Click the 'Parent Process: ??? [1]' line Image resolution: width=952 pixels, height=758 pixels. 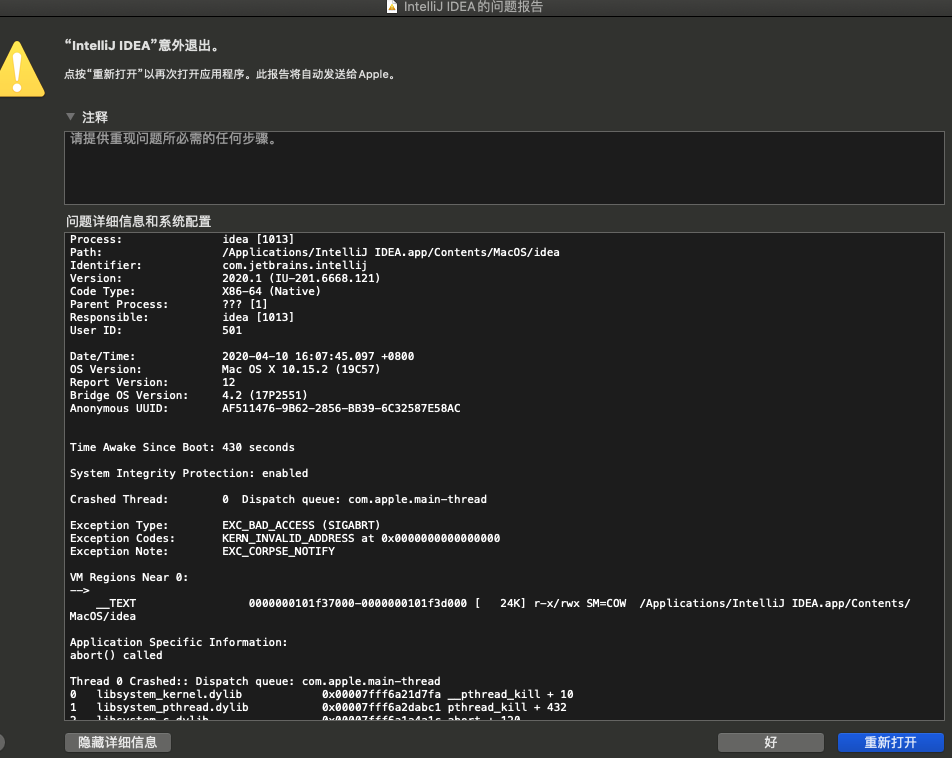pos(168,304)
